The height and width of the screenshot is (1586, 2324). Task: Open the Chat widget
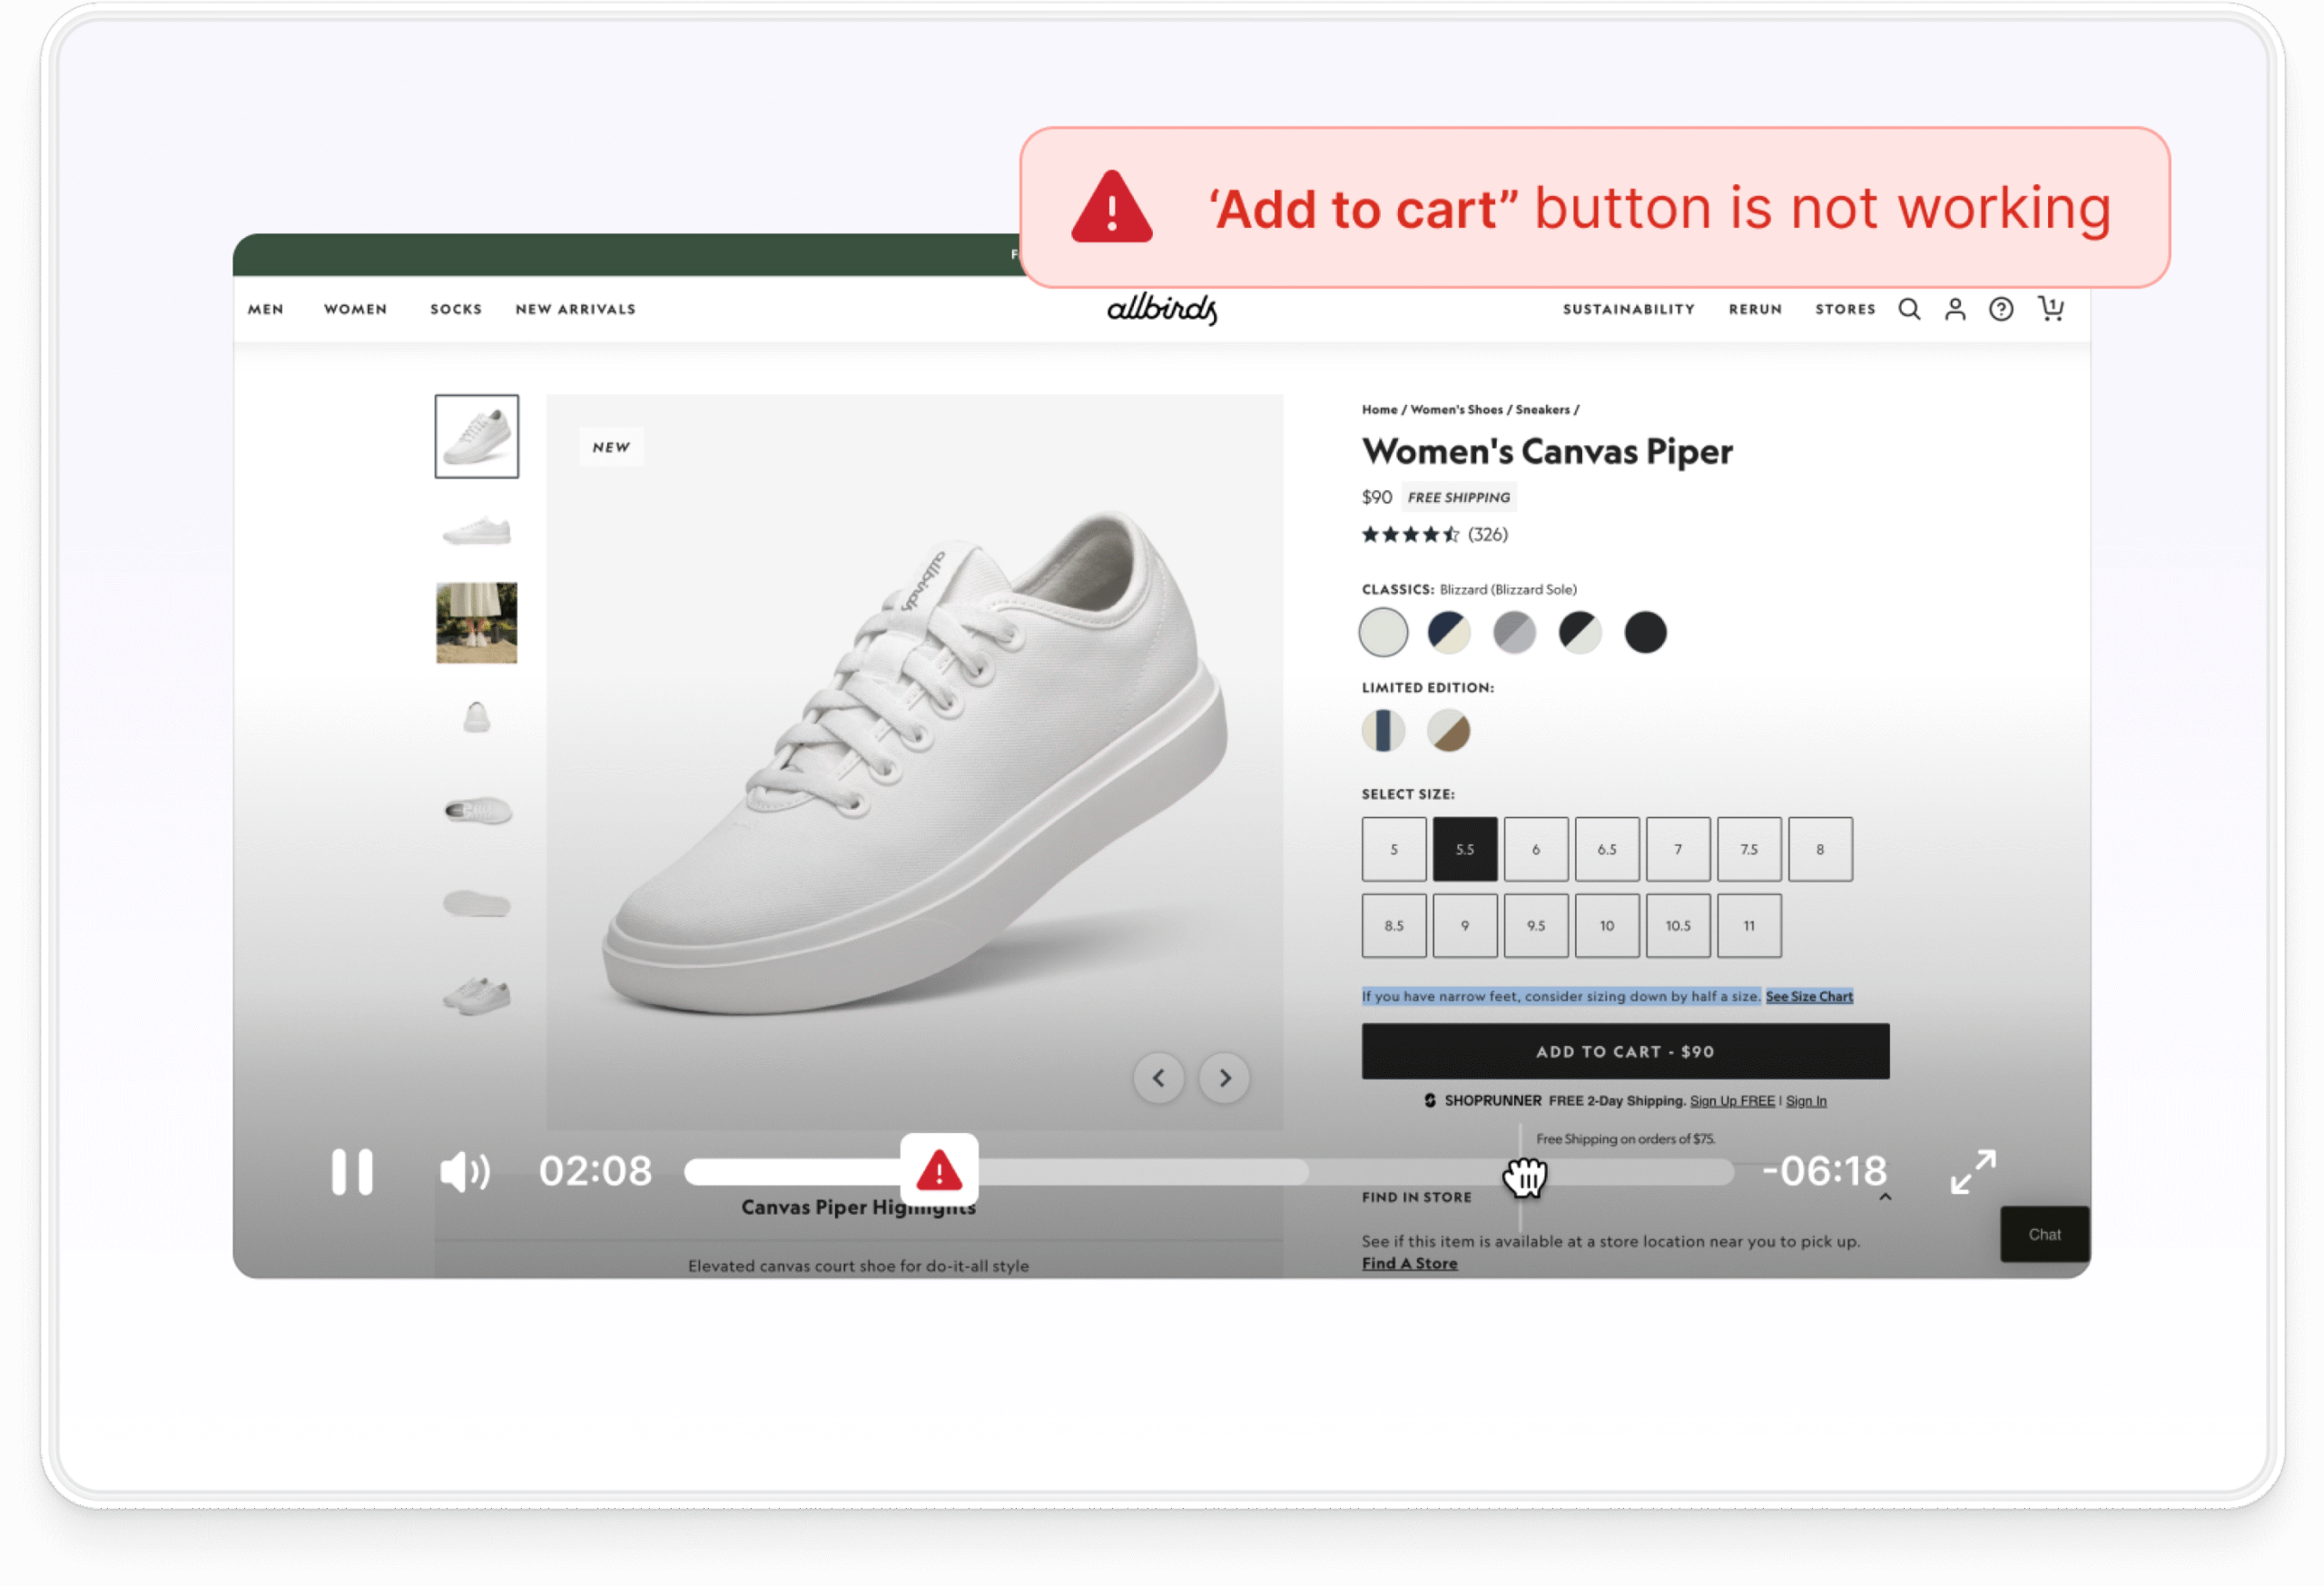[x=2044, y=1234]
